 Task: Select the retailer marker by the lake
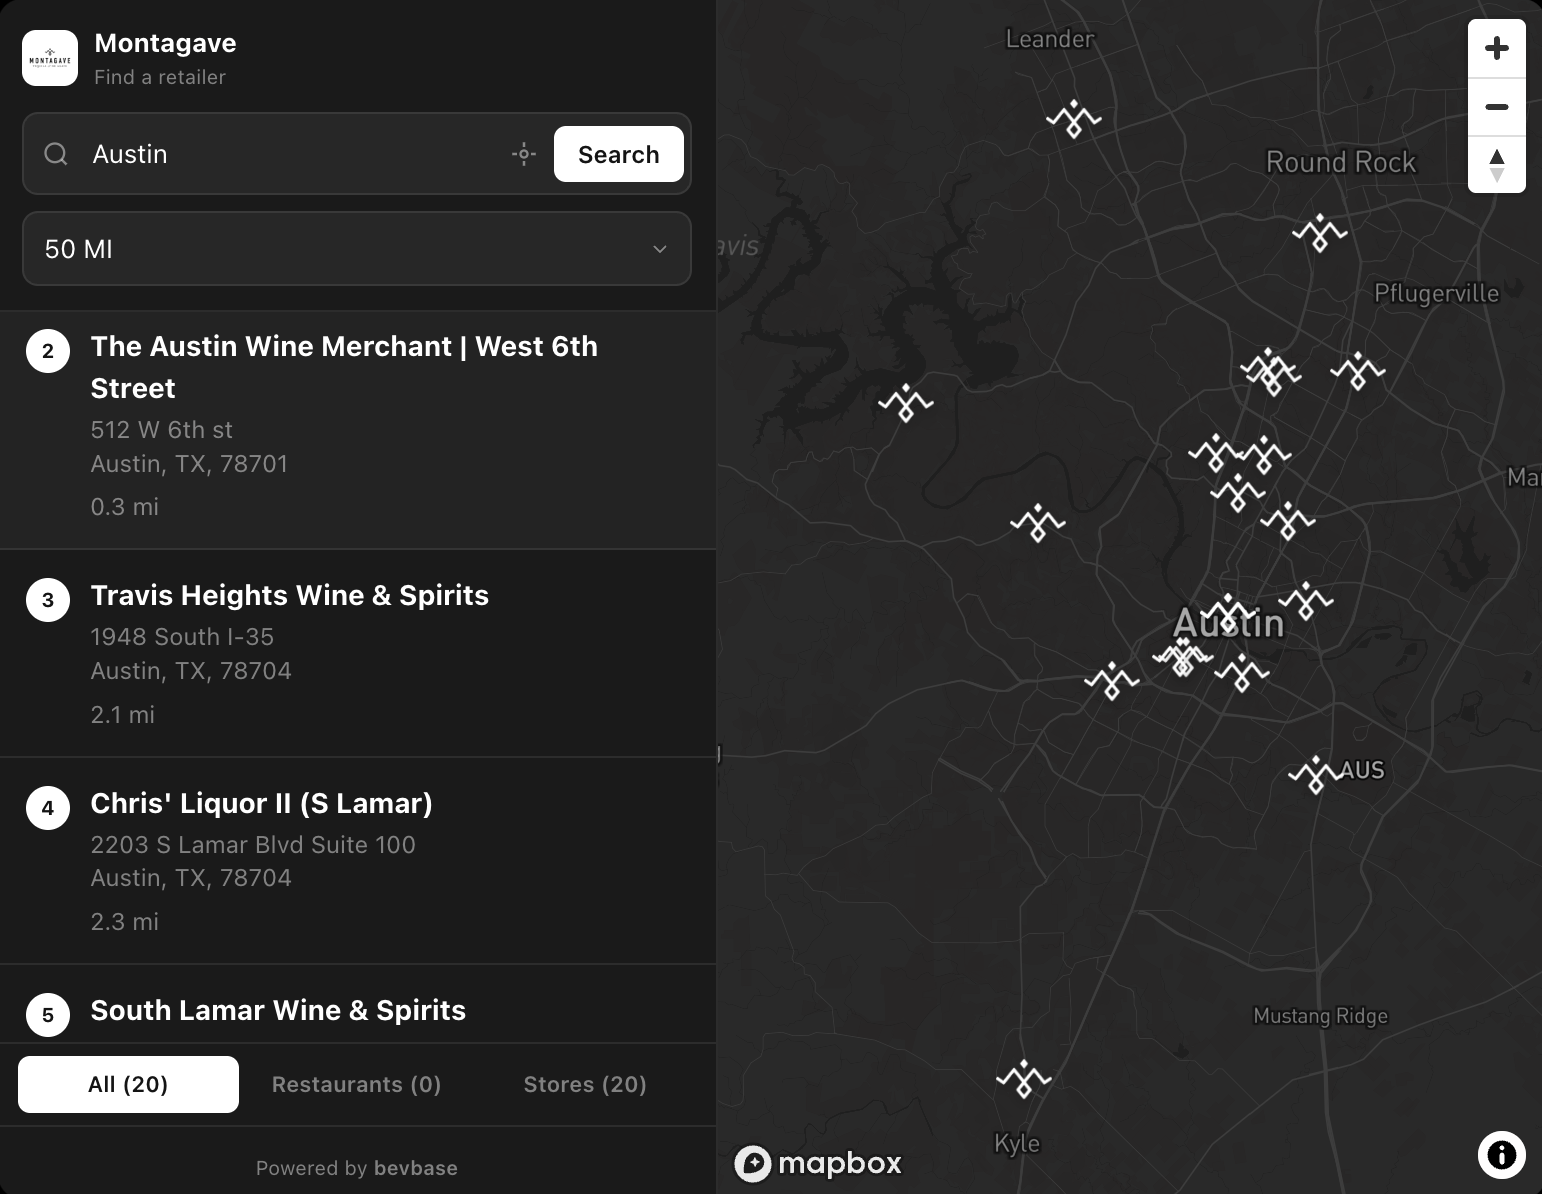[906, 403]
